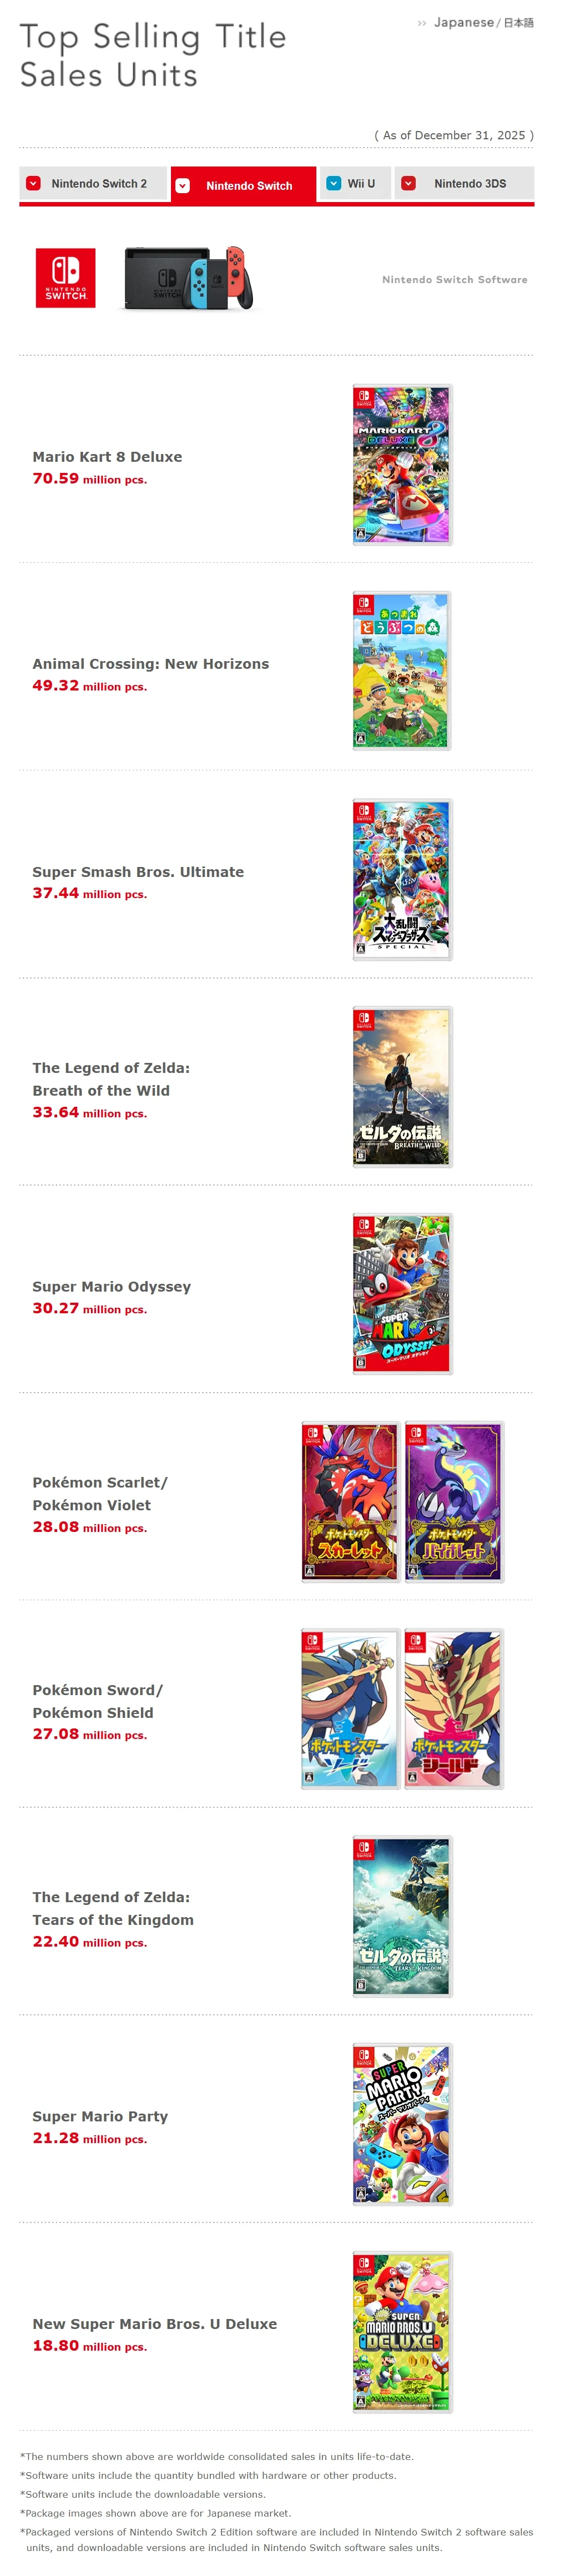
Task: Click Super Smash Bros. Ultimate cover
Action: (x=402, y=880)
